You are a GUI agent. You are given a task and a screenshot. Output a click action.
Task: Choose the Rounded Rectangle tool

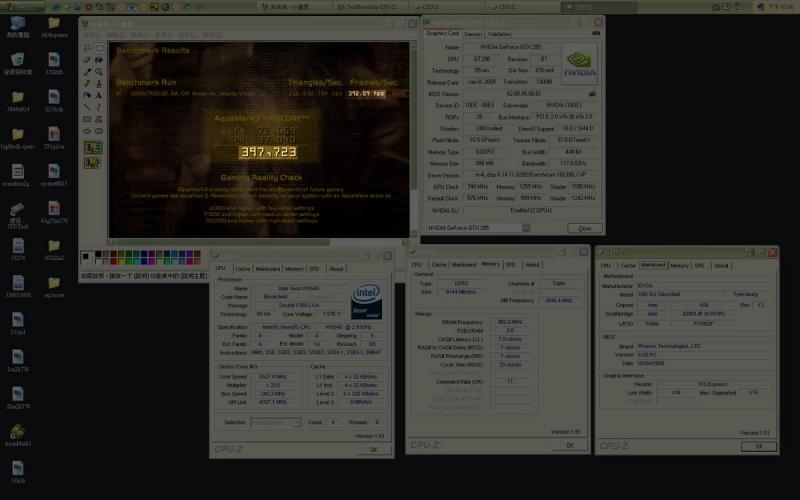99,131
